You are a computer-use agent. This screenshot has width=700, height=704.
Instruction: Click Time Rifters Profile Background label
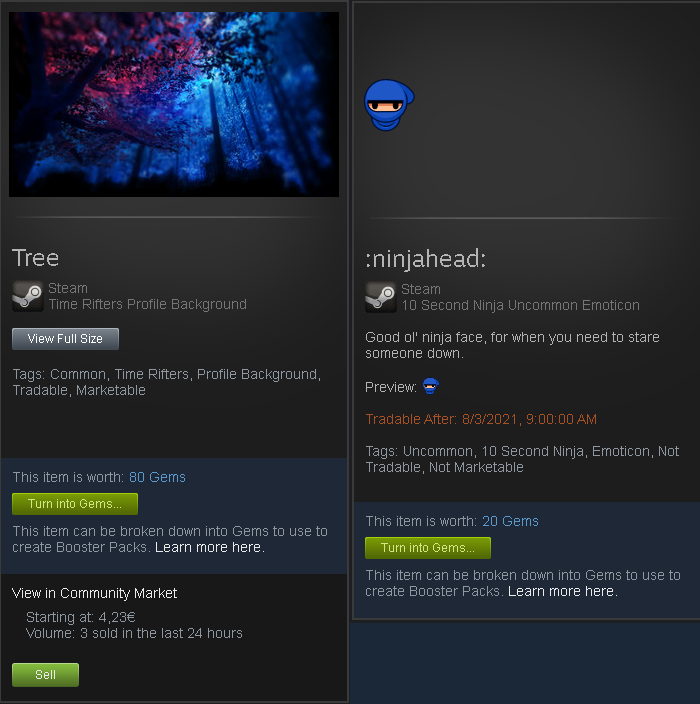pyautogui.click(x=148, y=304)
